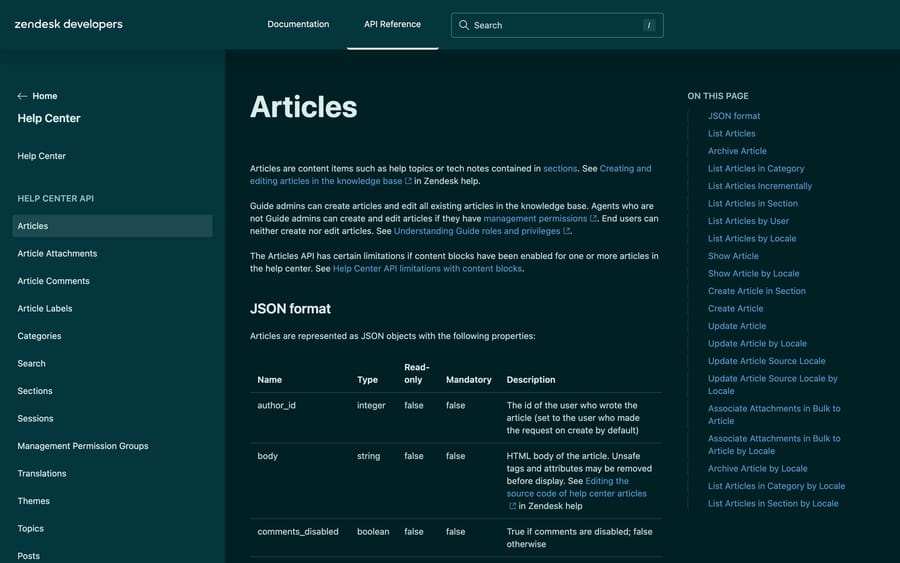The width and height of the screenshot is (900, 563).
Task: Jump to Update Article by Locale
Action: pyautogui.click(x=757, y=344)
